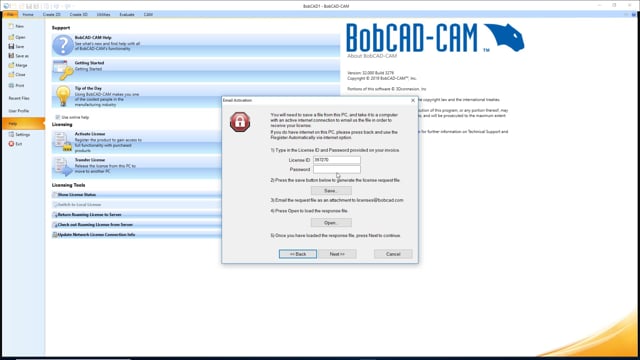Screen dimensions: 640x360
Task: Select Recent Files in the sidebar
Action: click(19, 98)
